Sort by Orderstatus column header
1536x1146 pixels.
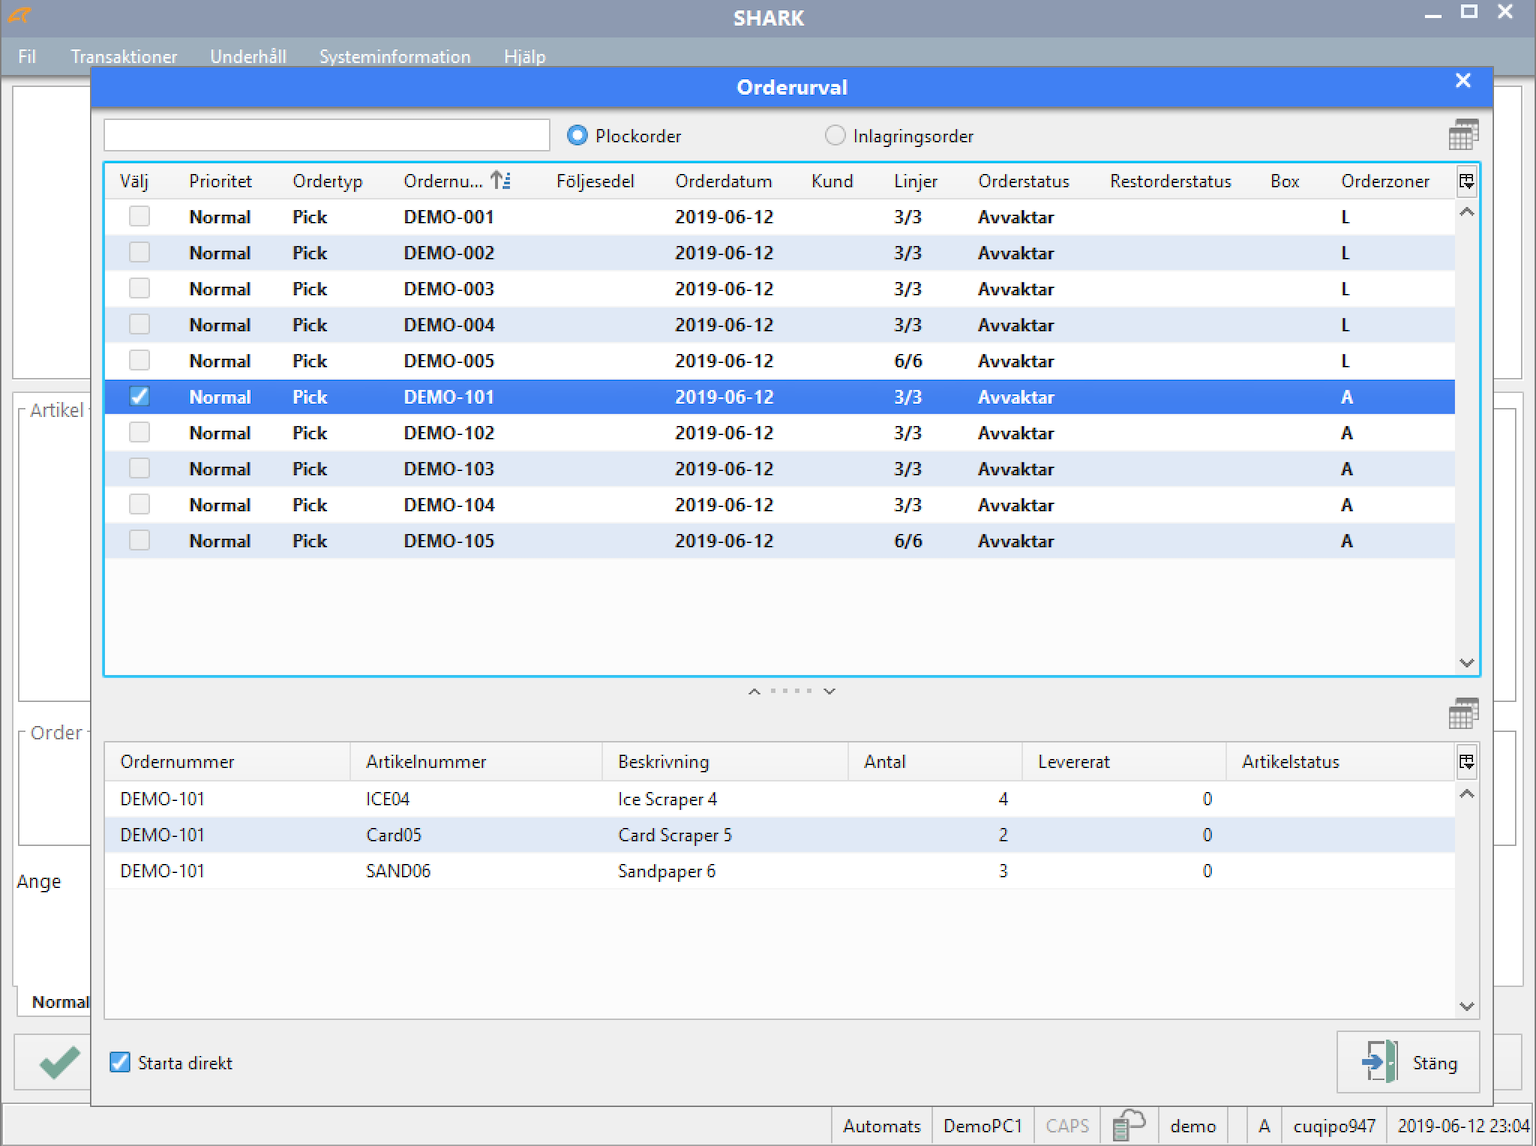point(1023,181)
